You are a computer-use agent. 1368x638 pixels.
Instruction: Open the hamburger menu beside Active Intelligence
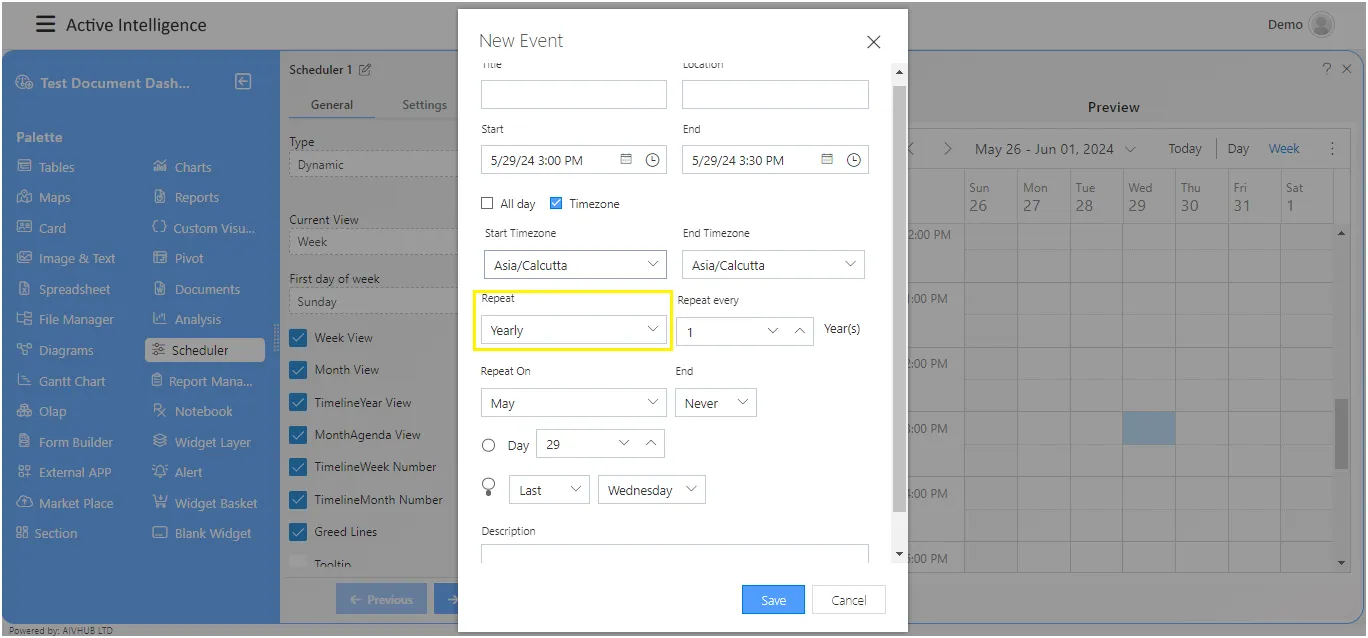(x=45, y=24)
